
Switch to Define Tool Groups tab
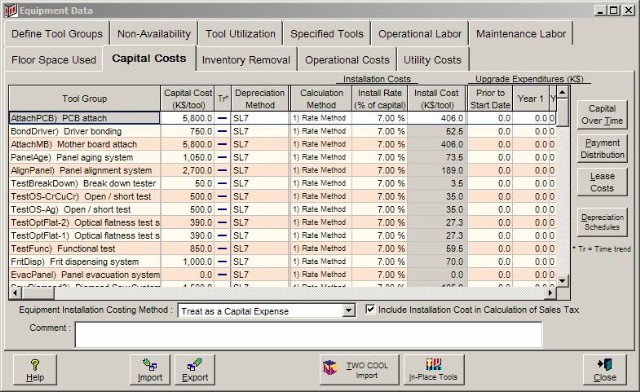pyautogui.click(x=57, y=34)
